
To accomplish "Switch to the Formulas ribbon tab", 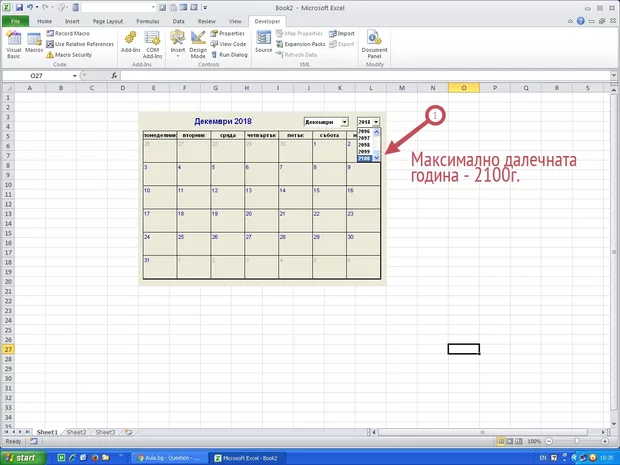I will pos(145,19).
